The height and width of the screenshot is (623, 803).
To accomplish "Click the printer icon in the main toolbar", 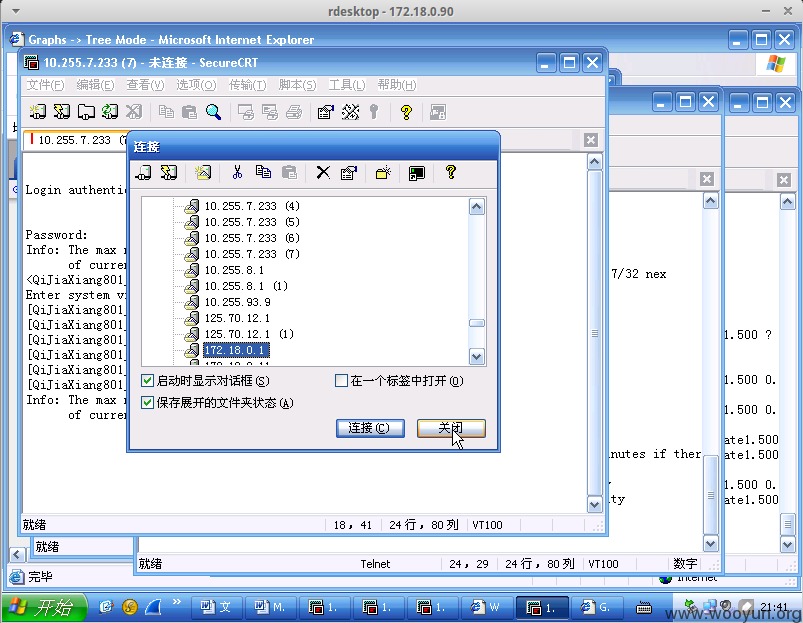I will [x=294, y=112].
